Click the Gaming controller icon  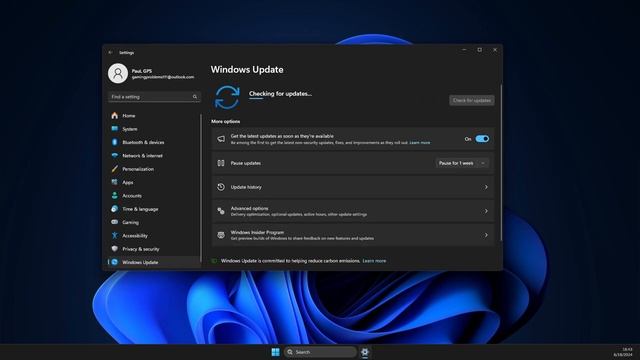(x=115, y=222)
